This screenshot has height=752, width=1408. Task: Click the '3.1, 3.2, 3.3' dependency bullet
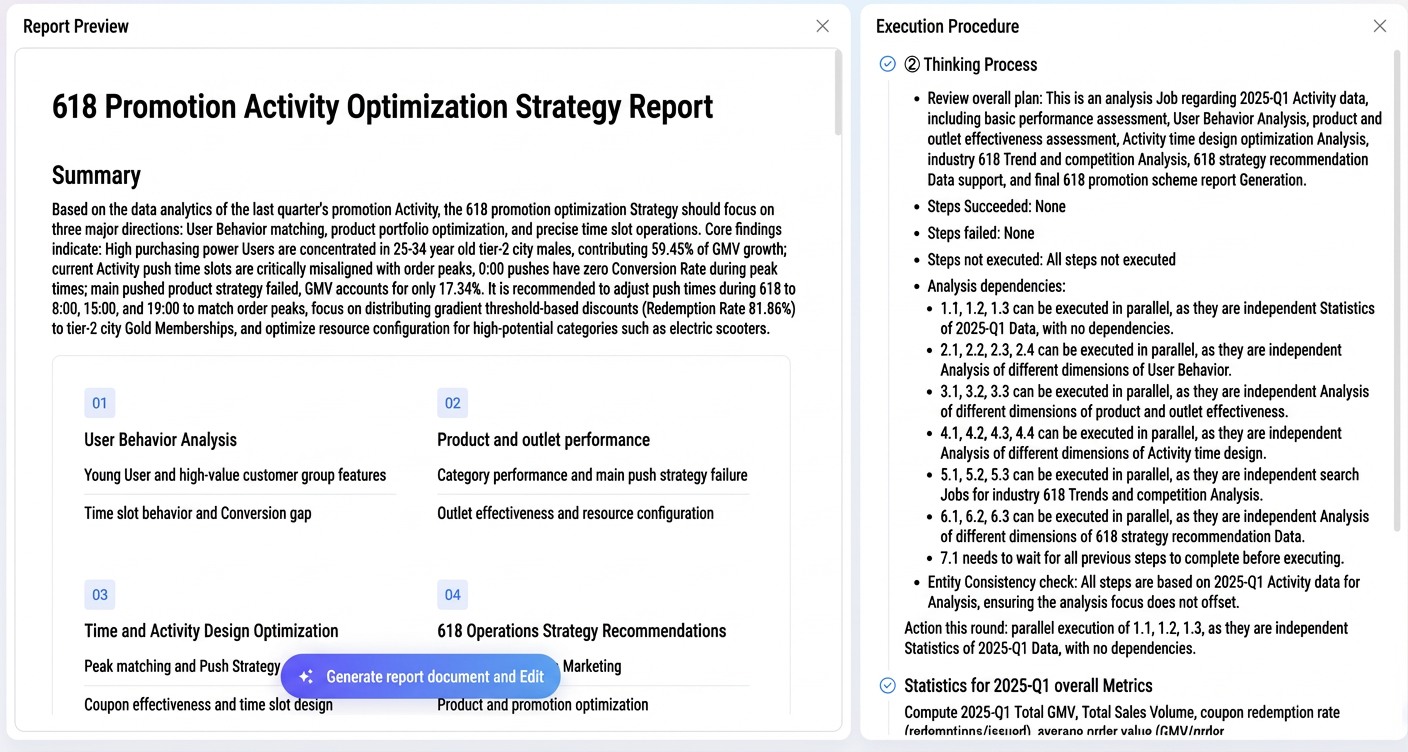tap(1155, 401)
